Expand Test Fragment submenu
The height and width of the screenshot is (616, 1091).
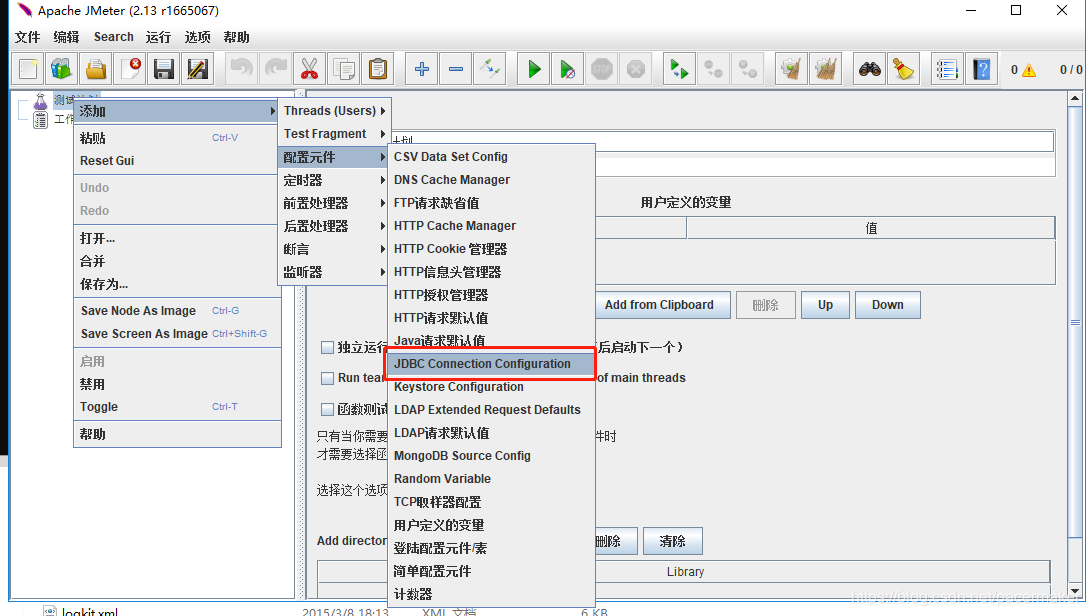click(x=334, y=134)
